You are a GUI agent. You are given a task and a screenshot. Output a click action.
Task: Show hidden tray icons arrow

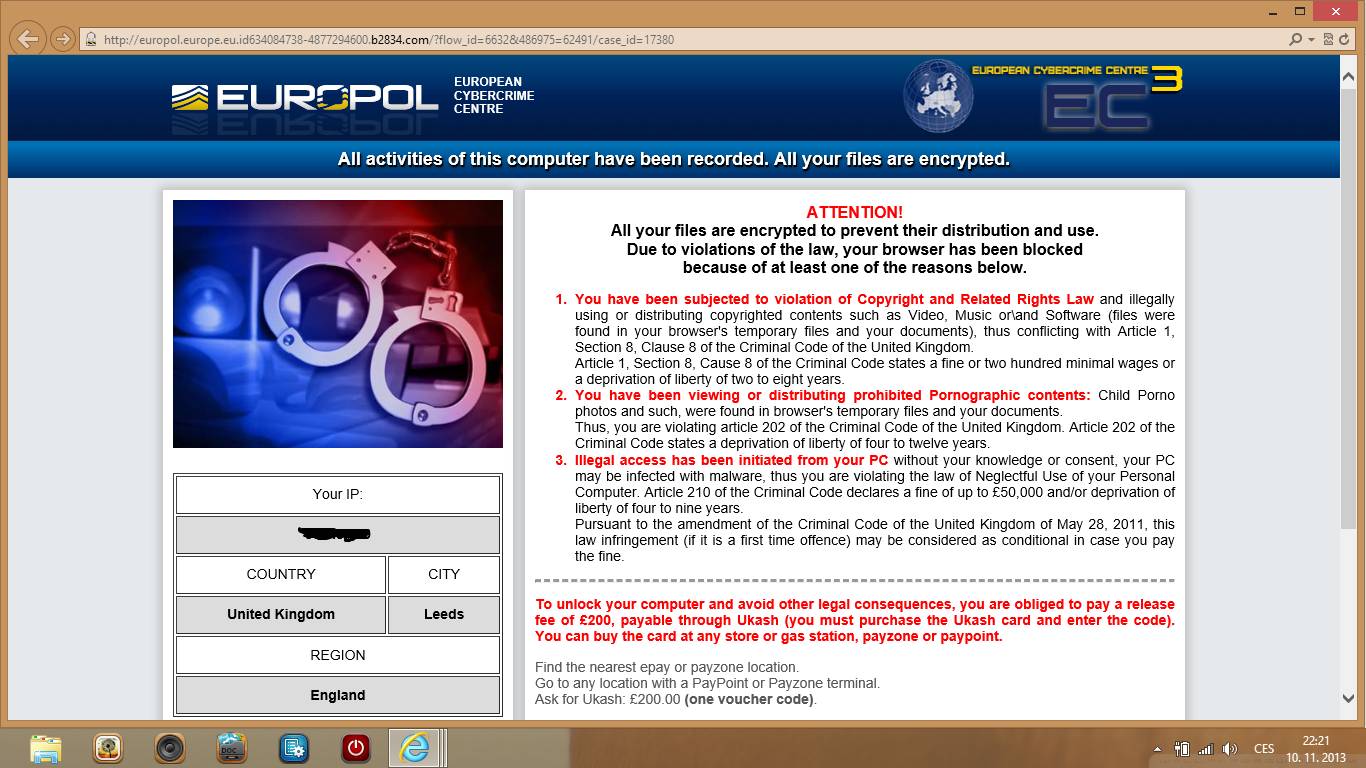point(1158,749)
